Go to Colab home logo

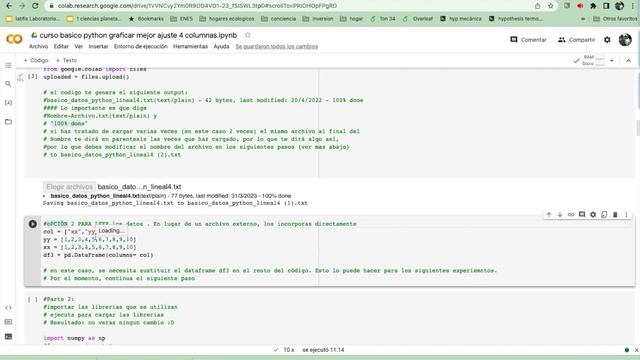pos(14,39)
